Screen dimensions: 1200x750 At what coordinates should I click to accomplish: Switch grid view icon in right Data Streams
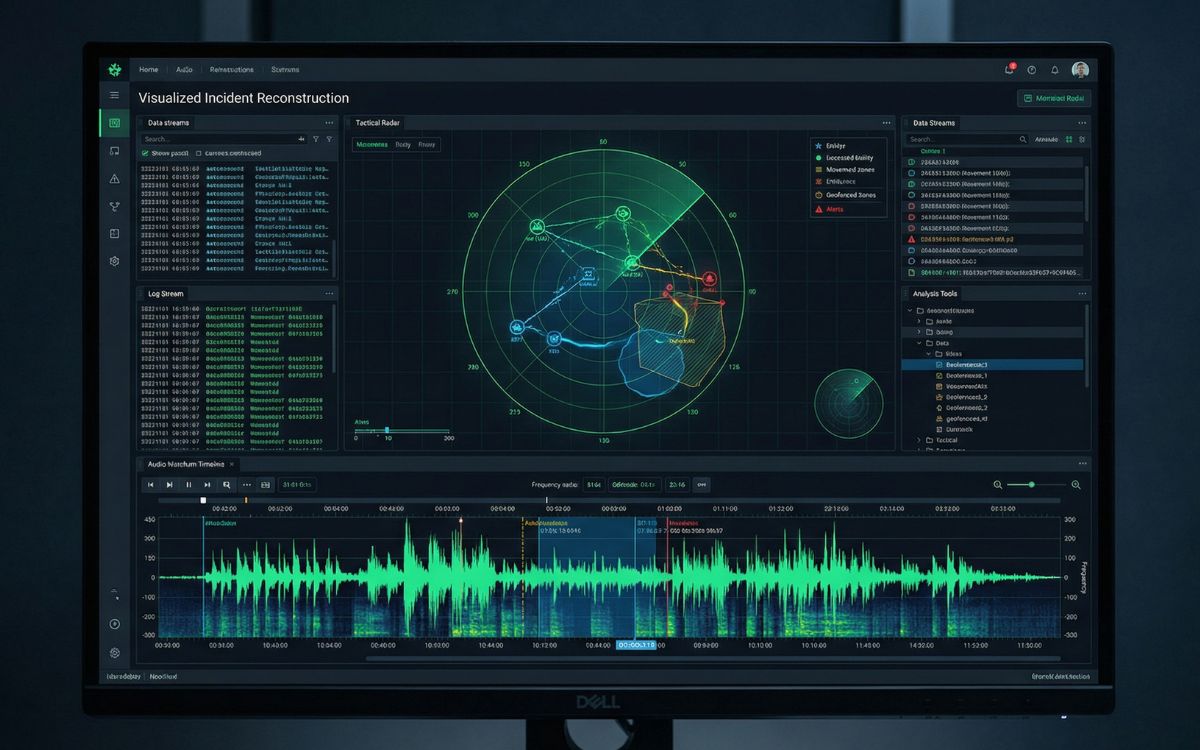pyautogui.click(x=1069, y=140)
